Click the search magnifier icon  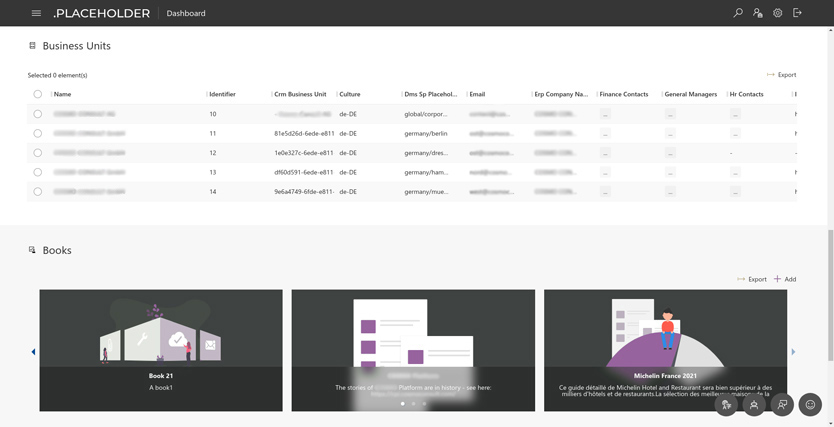[738, 13]
